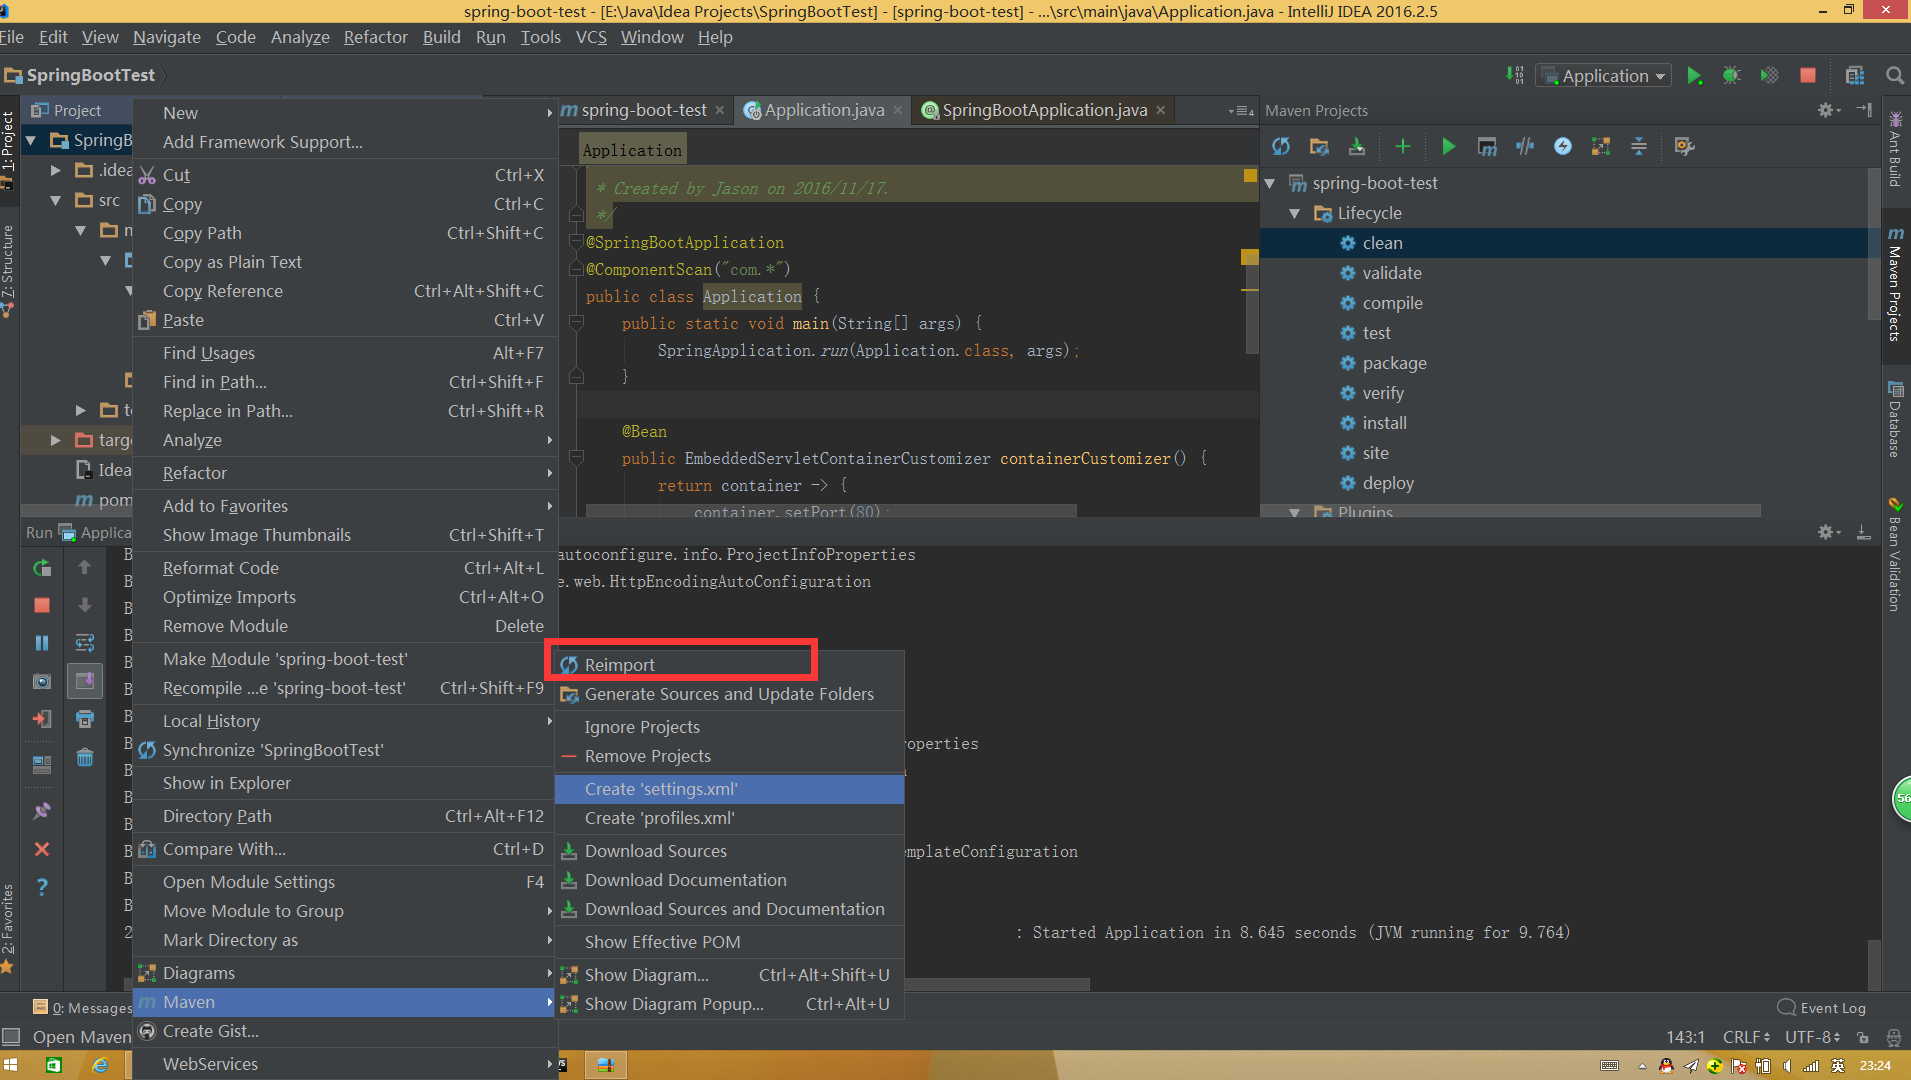Open Project Structure icon in main toolbar

point(1855,76)
